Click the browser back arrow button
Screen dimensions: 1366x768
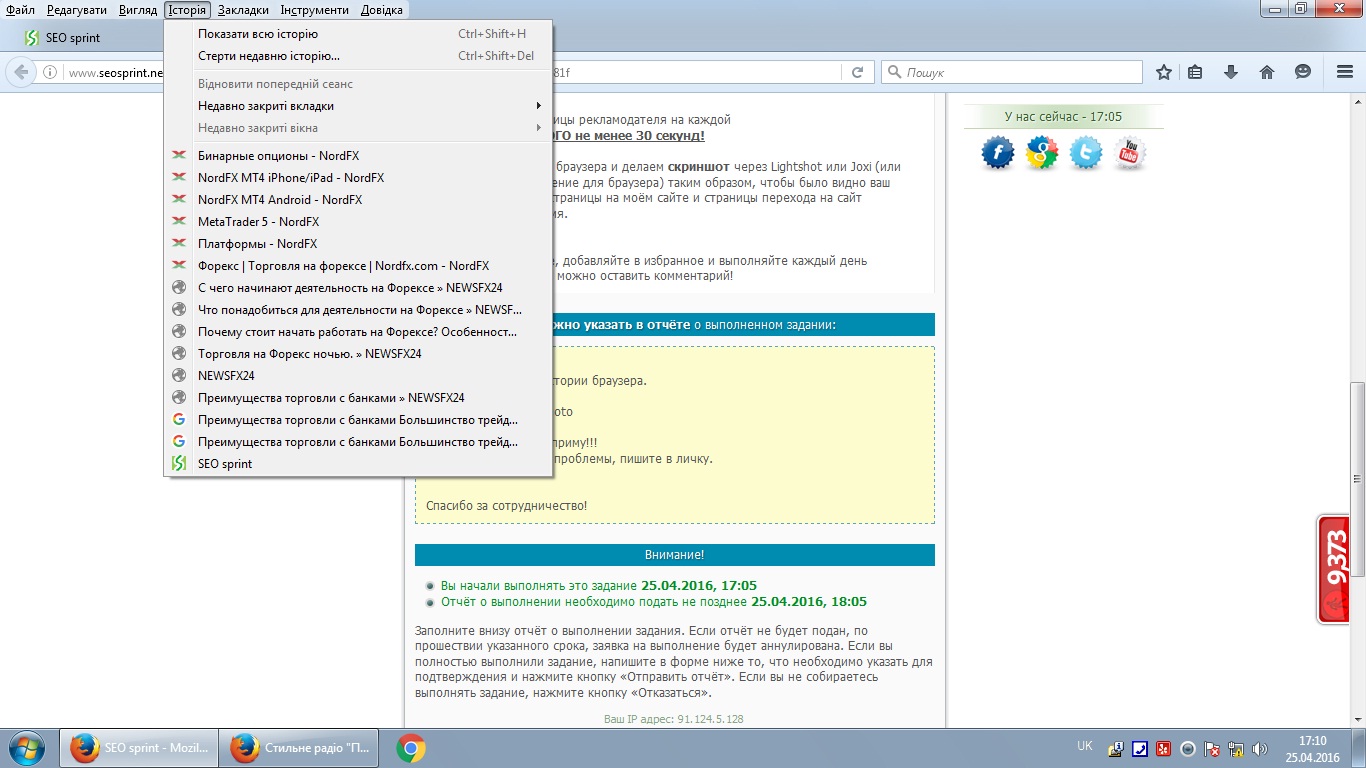(x=21, y=73)
